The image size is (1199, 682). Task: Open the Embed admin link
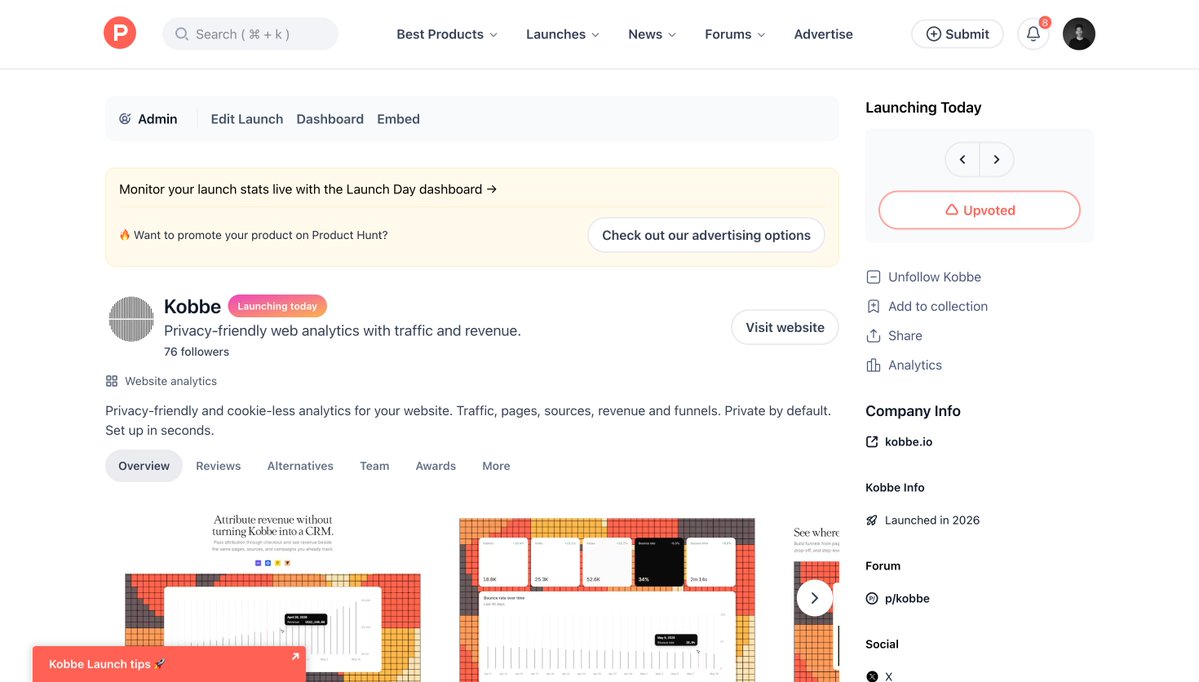pyautogui.click(x=398, y=119)
